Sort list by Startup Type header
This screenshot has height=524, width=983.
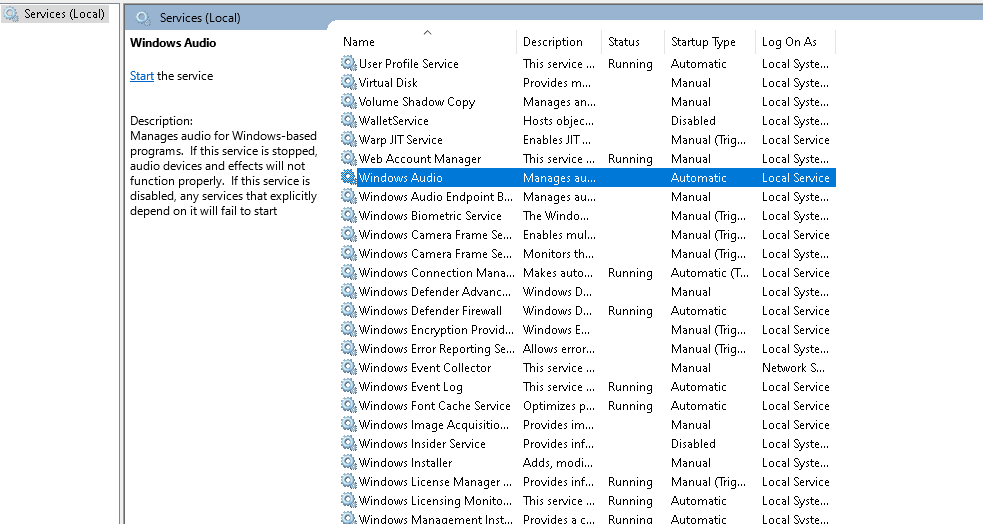(x=703, y=42)
